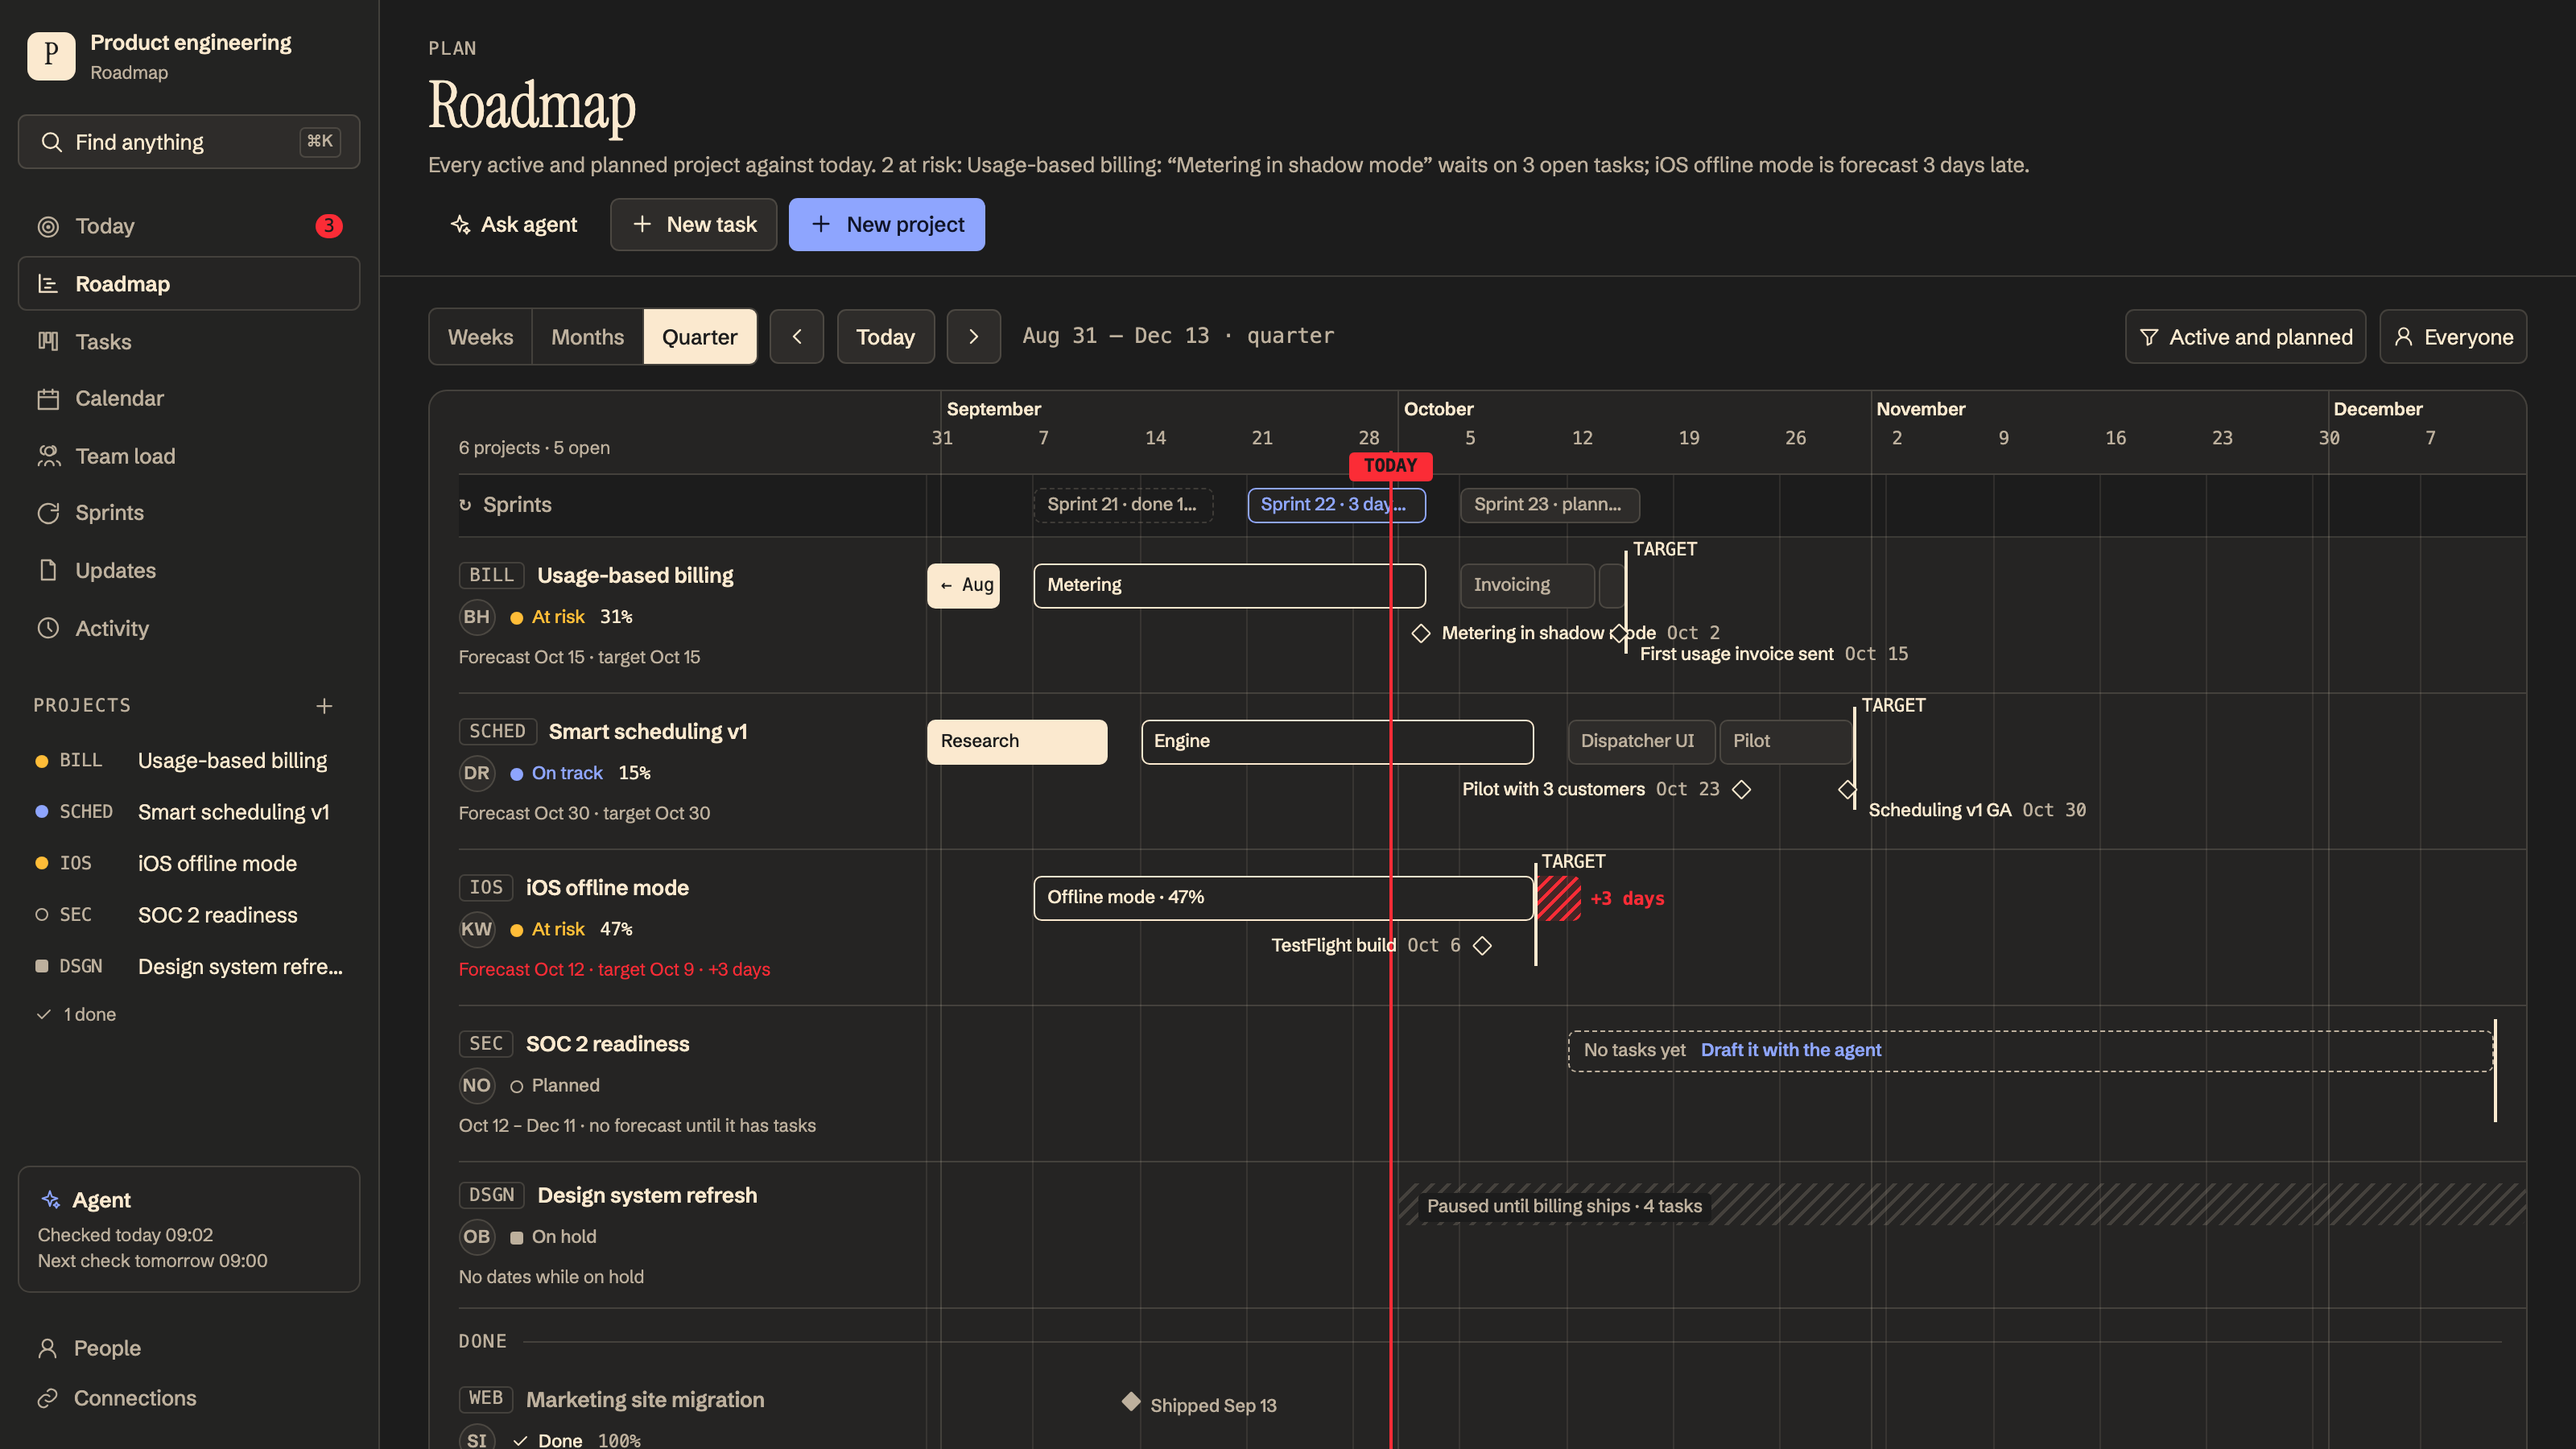Image resolution: width=2576 pixels, height=1449 pixels.
Task: Go to next quarter with right chevron
Action: (x=974, y=337)
